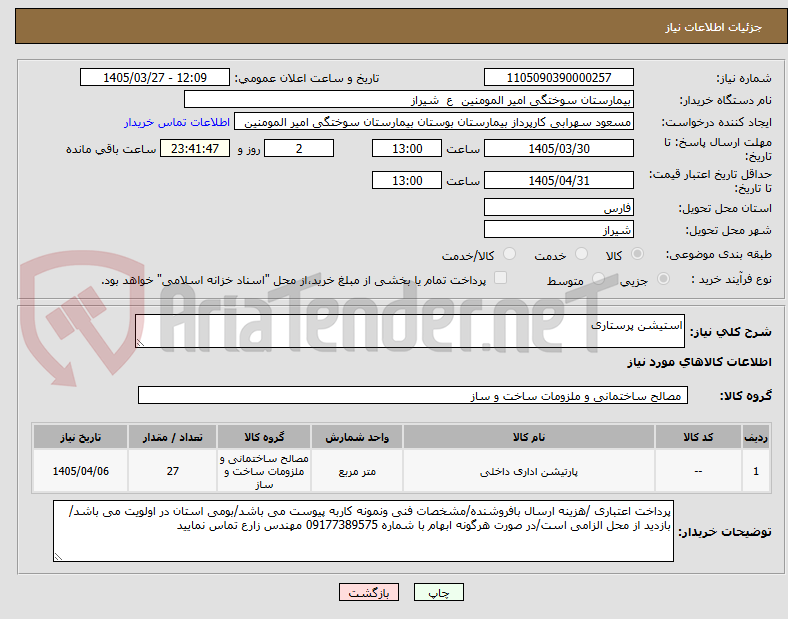The image size is (788, 619).
Task: Click the ردیف column header
Action: (x=756, y=437)
